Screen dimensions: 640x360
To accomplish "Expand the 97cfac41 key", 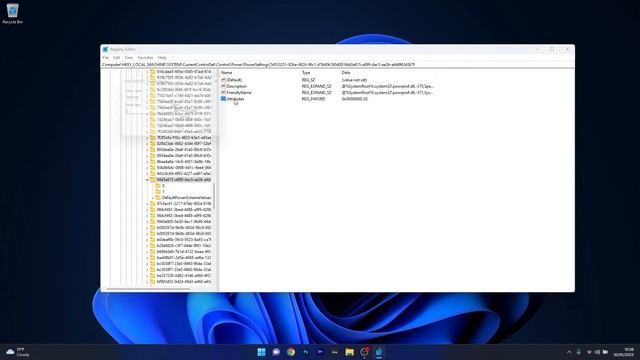I will pyautogui.click(x=147, y=203).
